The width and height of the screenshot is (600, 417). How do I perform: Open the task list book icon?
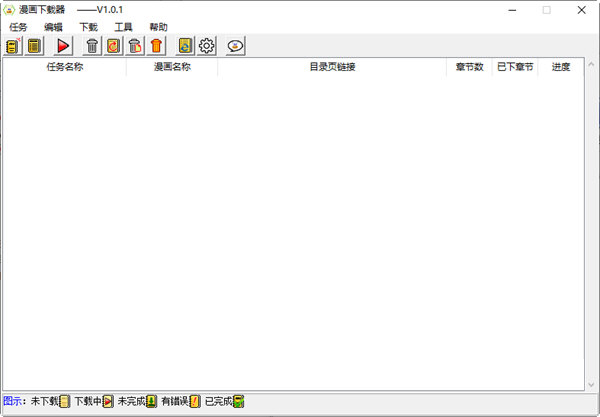(x=34, y=46)
